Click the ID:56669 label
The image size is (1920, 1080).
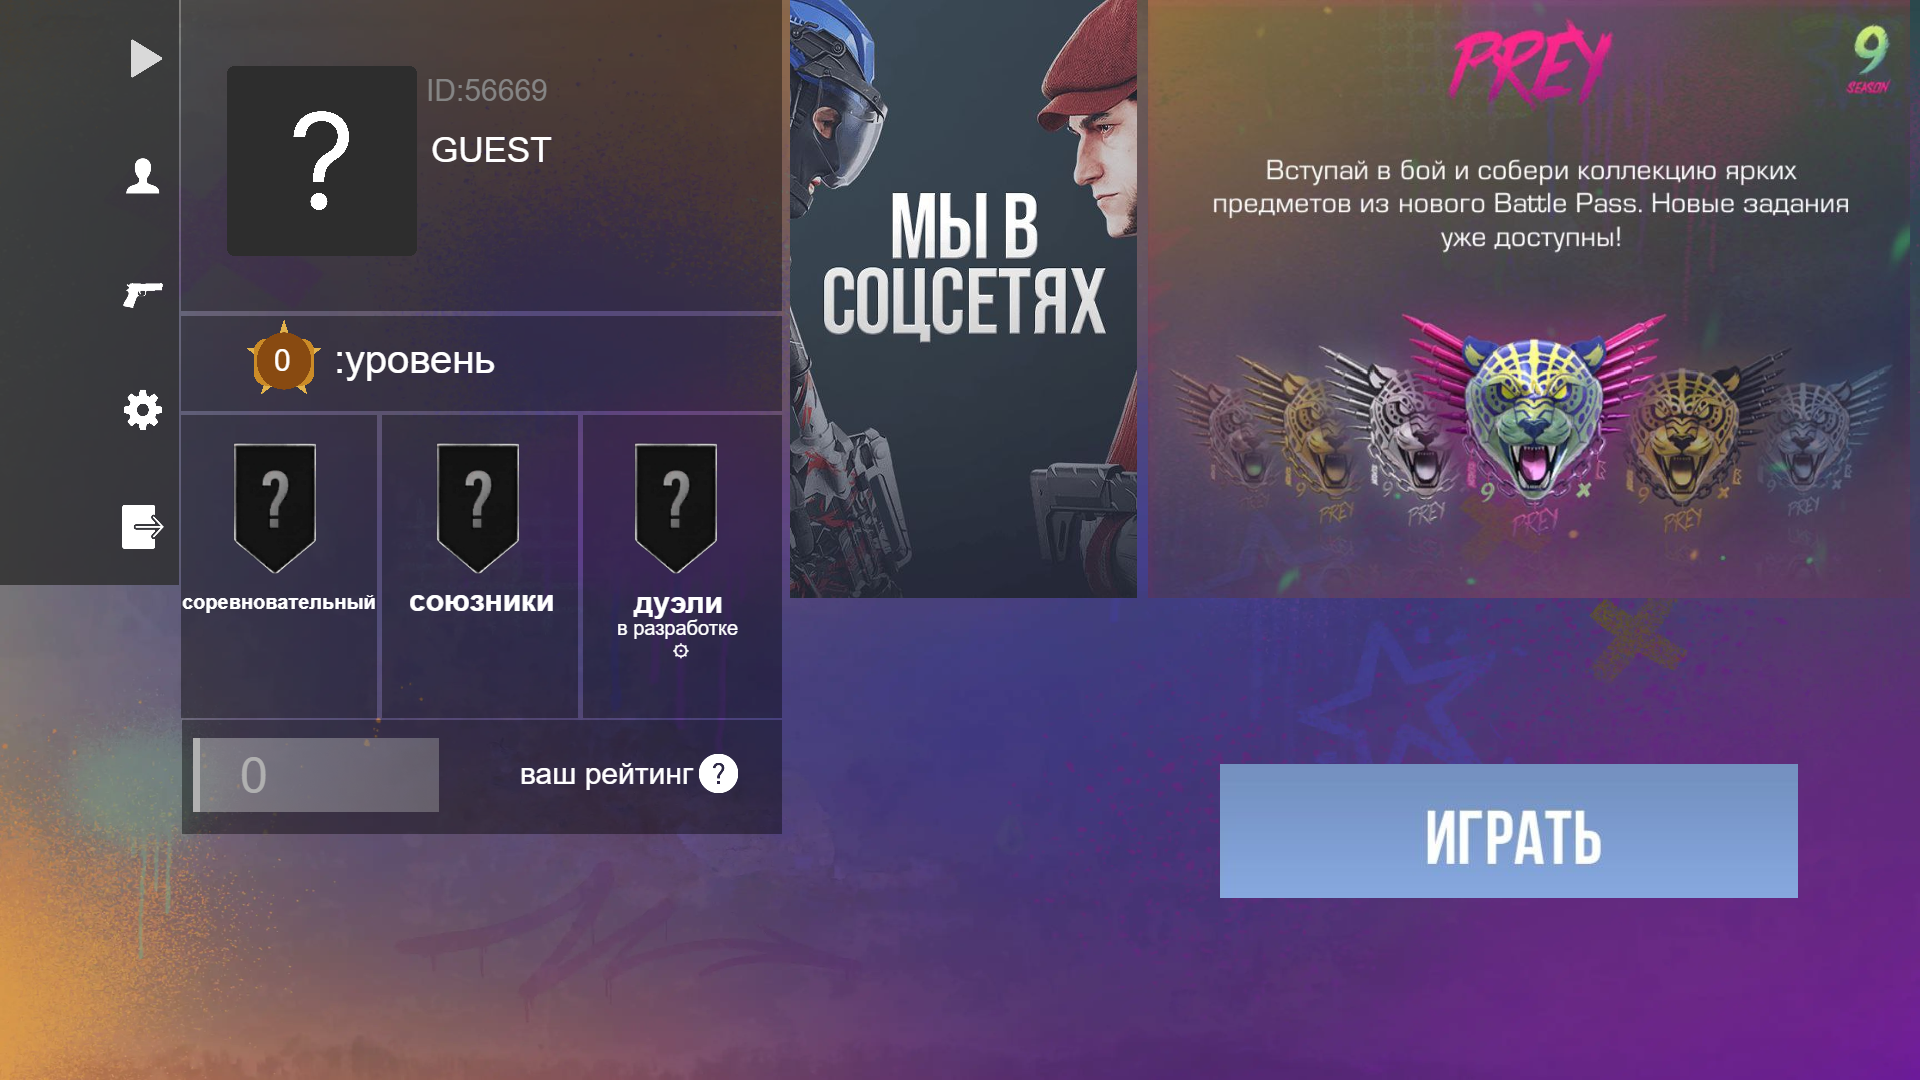coord(487,91)
